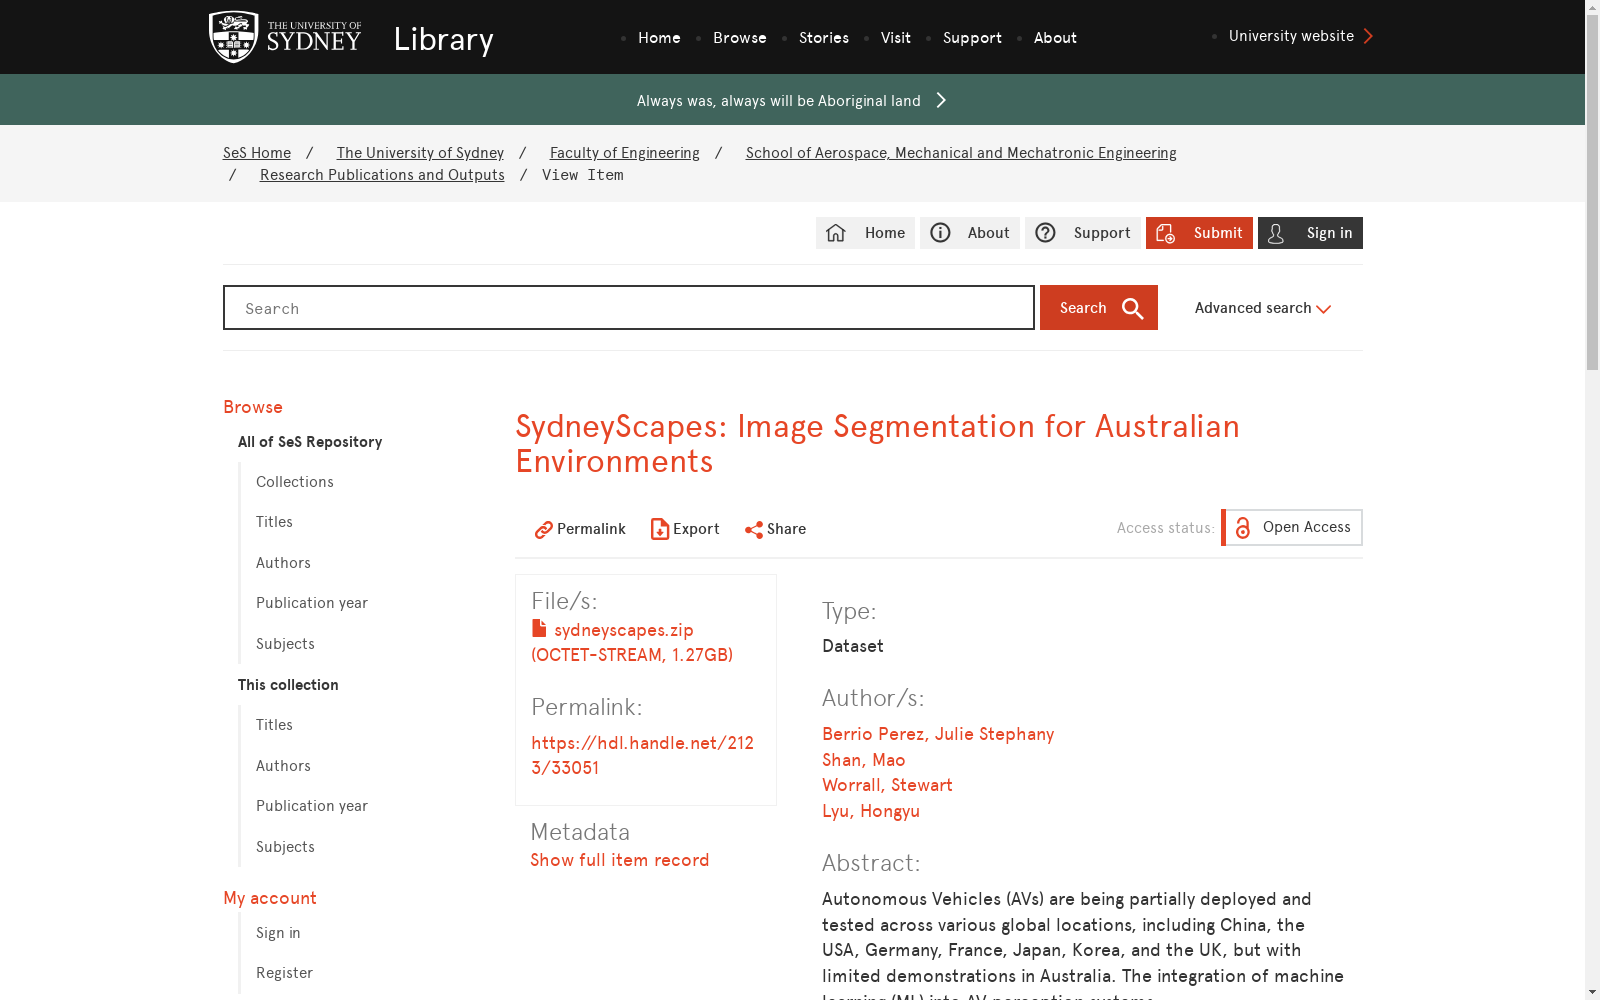Click the red Submit button
This screenshot has width=1600, height=1000.
point(1199,233)
